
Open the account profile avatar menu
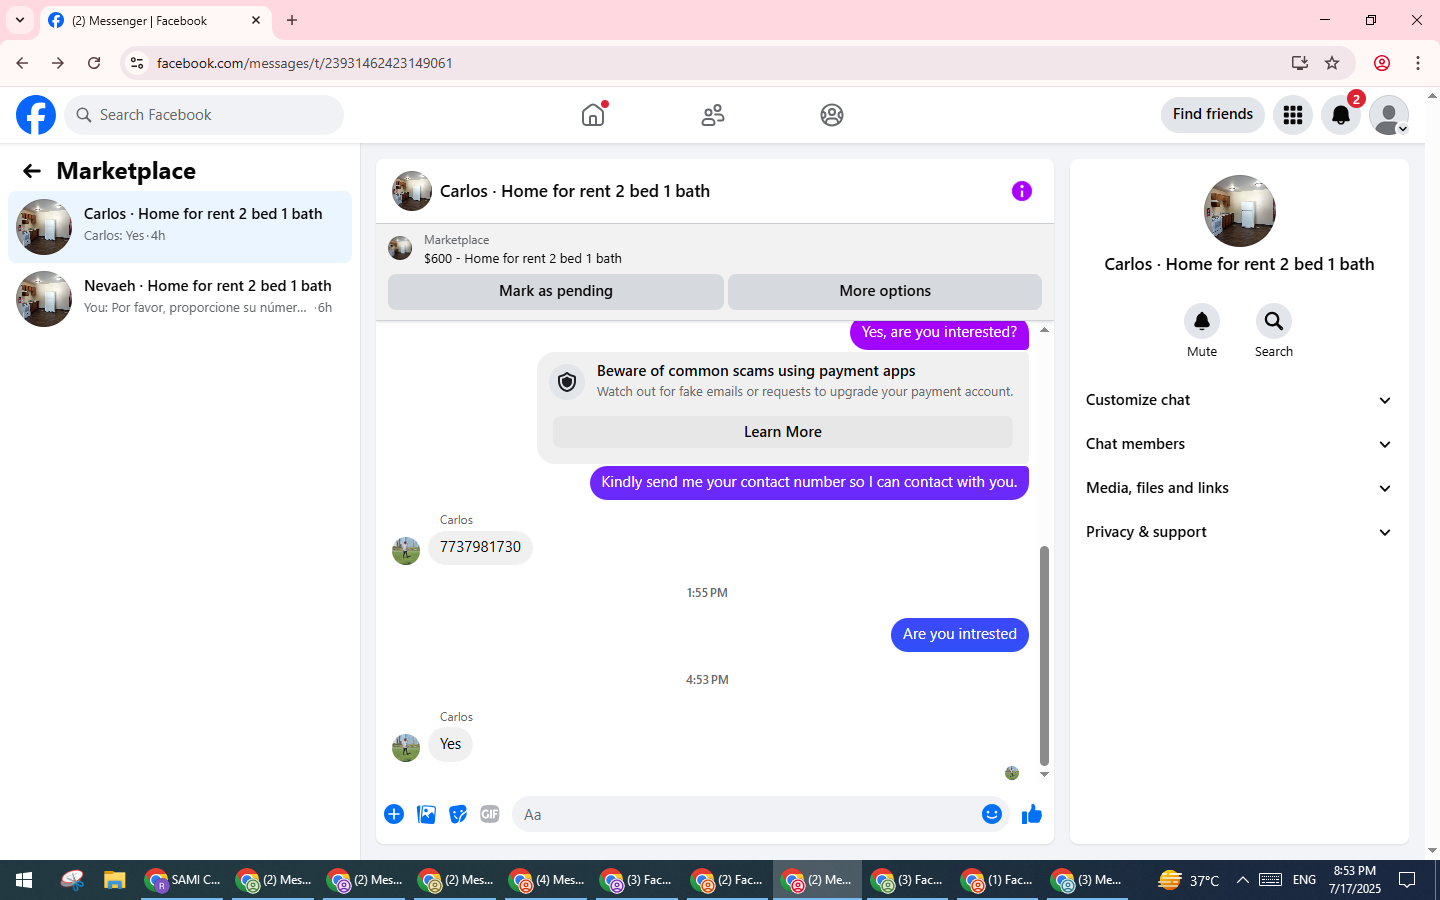(1389, 115)
